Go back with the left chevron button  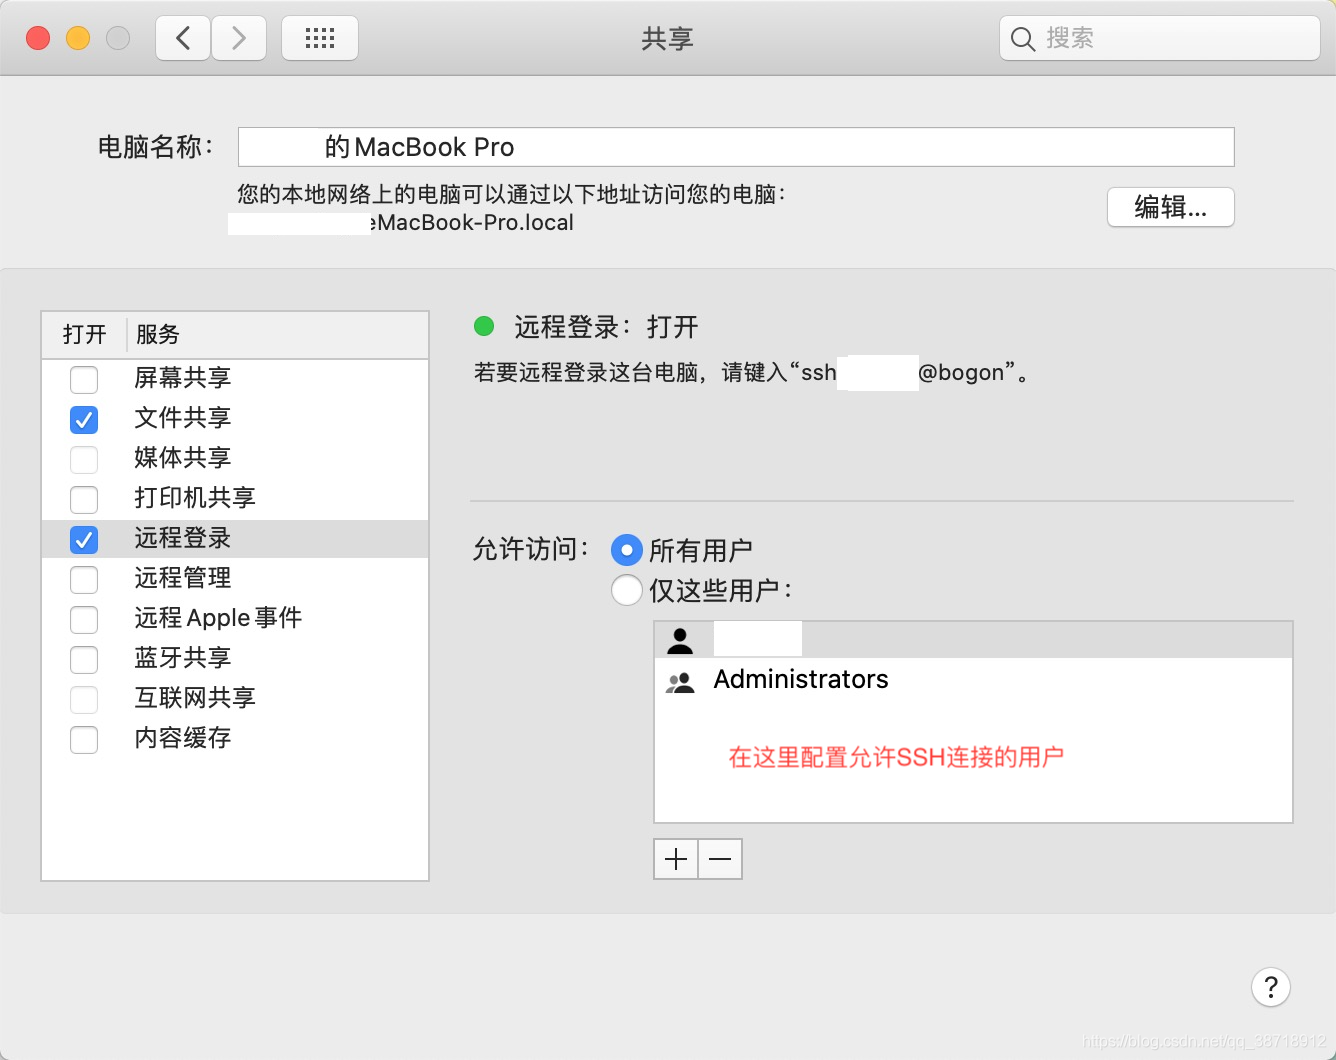pyautogui.click(x=183, y=39)
